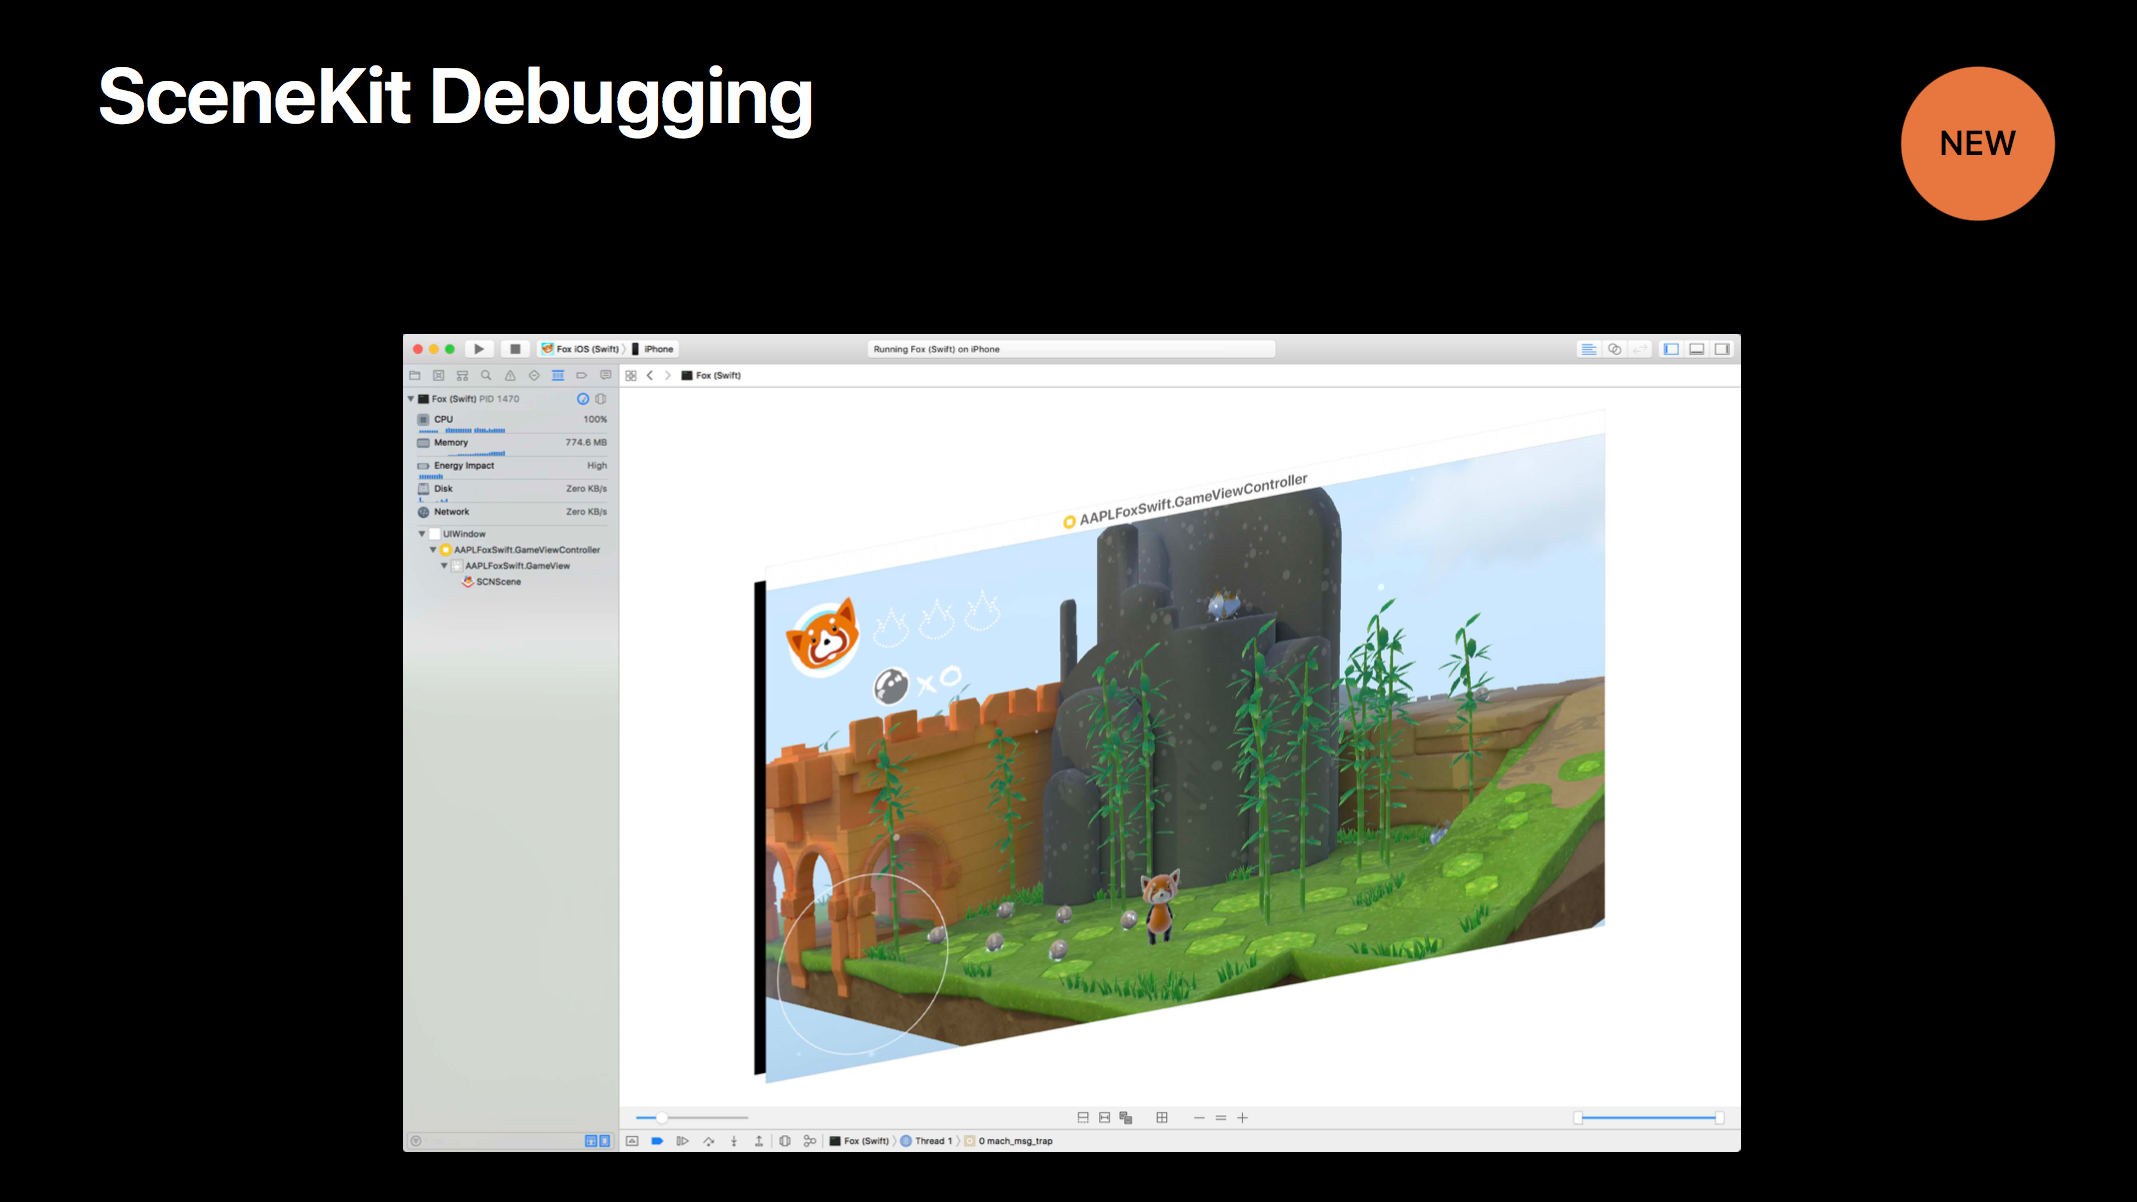This screenshot has width=2137, height=1202.
Task: Toggle the right Utilities panel visibility
Action: pyautogui.click(x=1722, y=349)
